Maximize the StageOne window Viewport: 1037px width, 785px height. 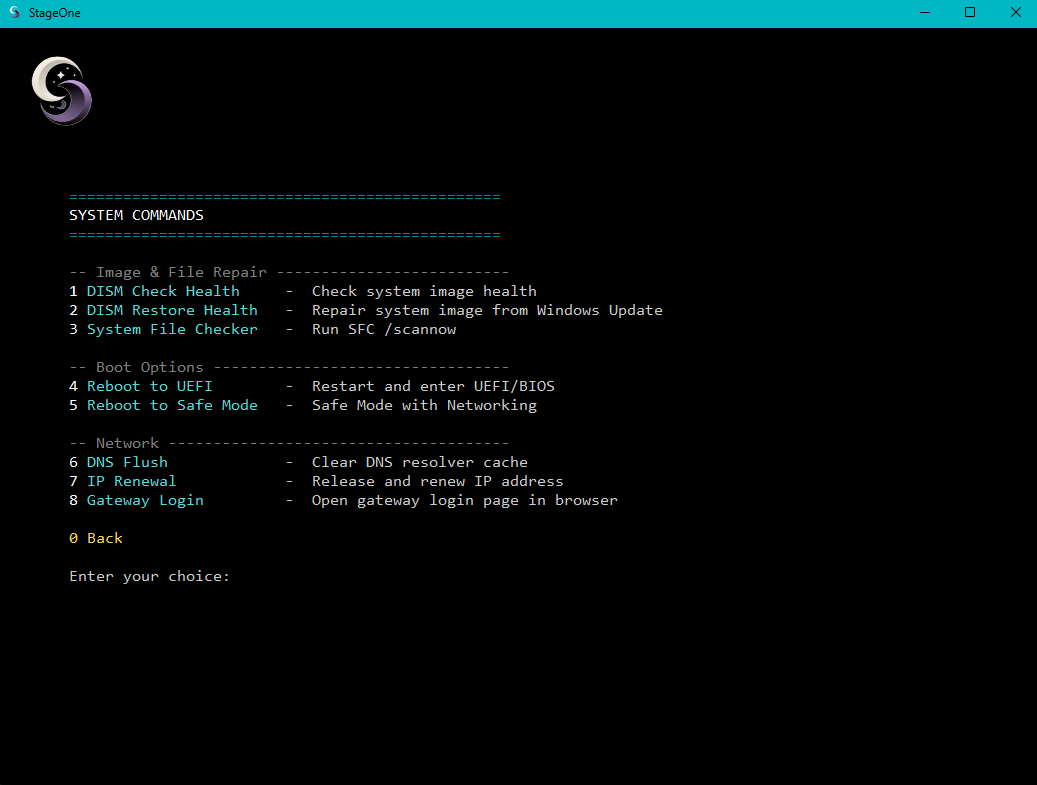(970, 13)
